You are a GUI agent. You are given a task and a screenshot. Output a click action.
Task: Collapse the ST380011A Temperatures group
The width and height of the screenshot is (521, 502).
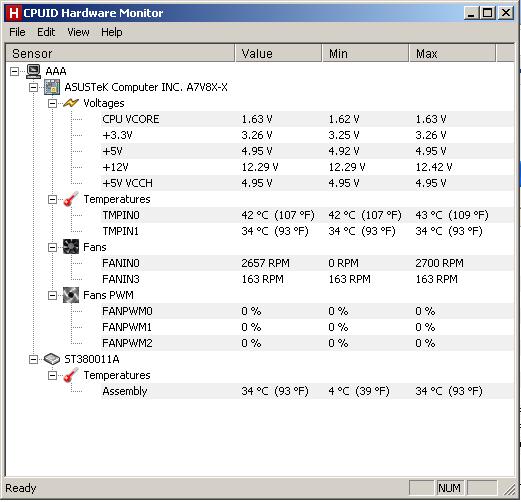52,375
